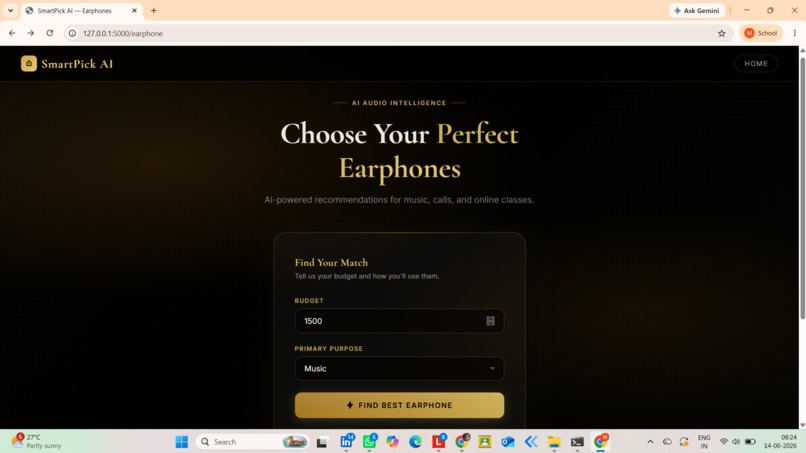
Task: Open the Wi-Fi network tray icon
Action: click(724, 442)
